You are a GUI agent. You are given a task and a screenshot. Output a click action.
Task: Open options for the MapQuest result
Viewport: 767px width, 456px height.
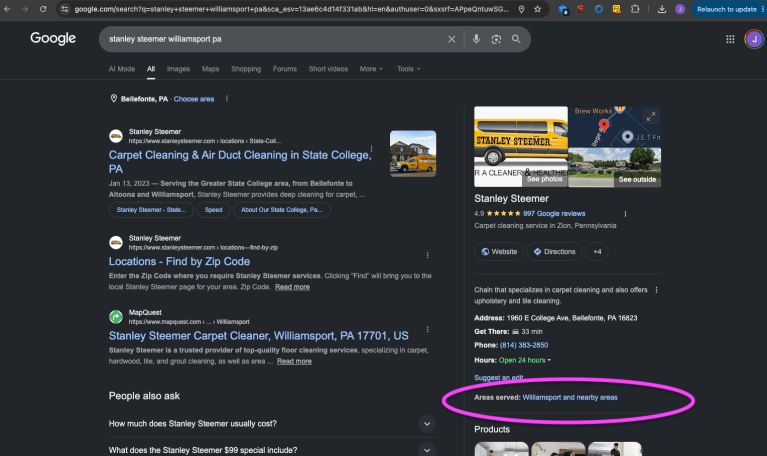pyautogui.click(x=428, y=330)
